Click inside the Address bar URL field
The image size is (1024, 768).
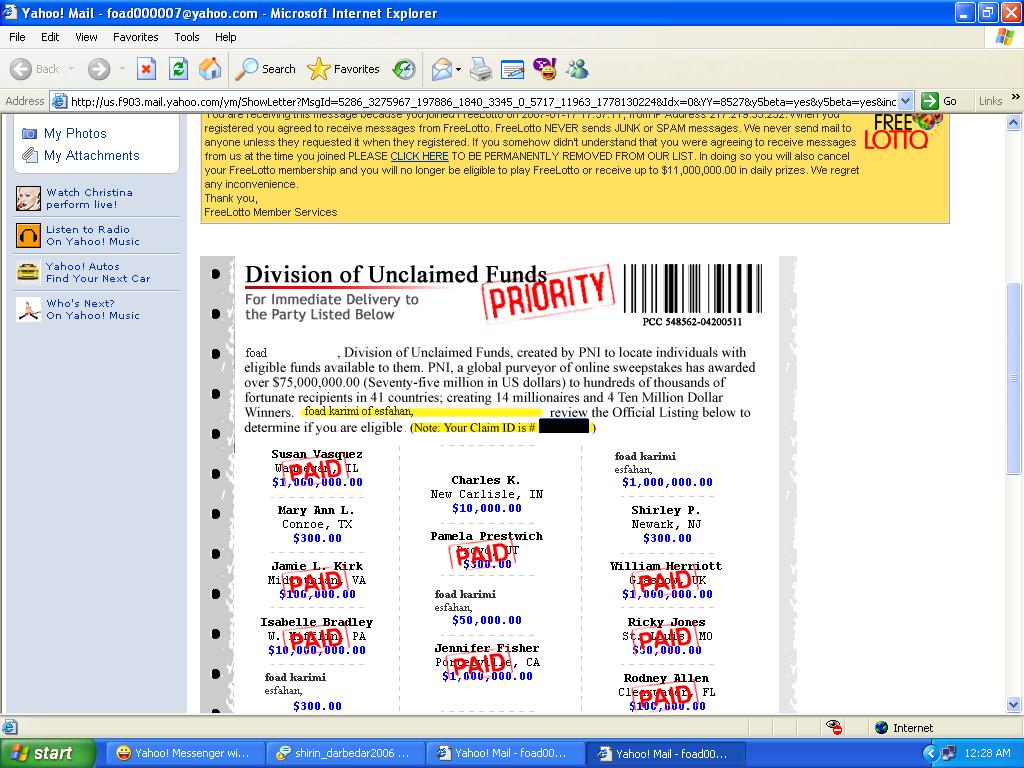482,101
